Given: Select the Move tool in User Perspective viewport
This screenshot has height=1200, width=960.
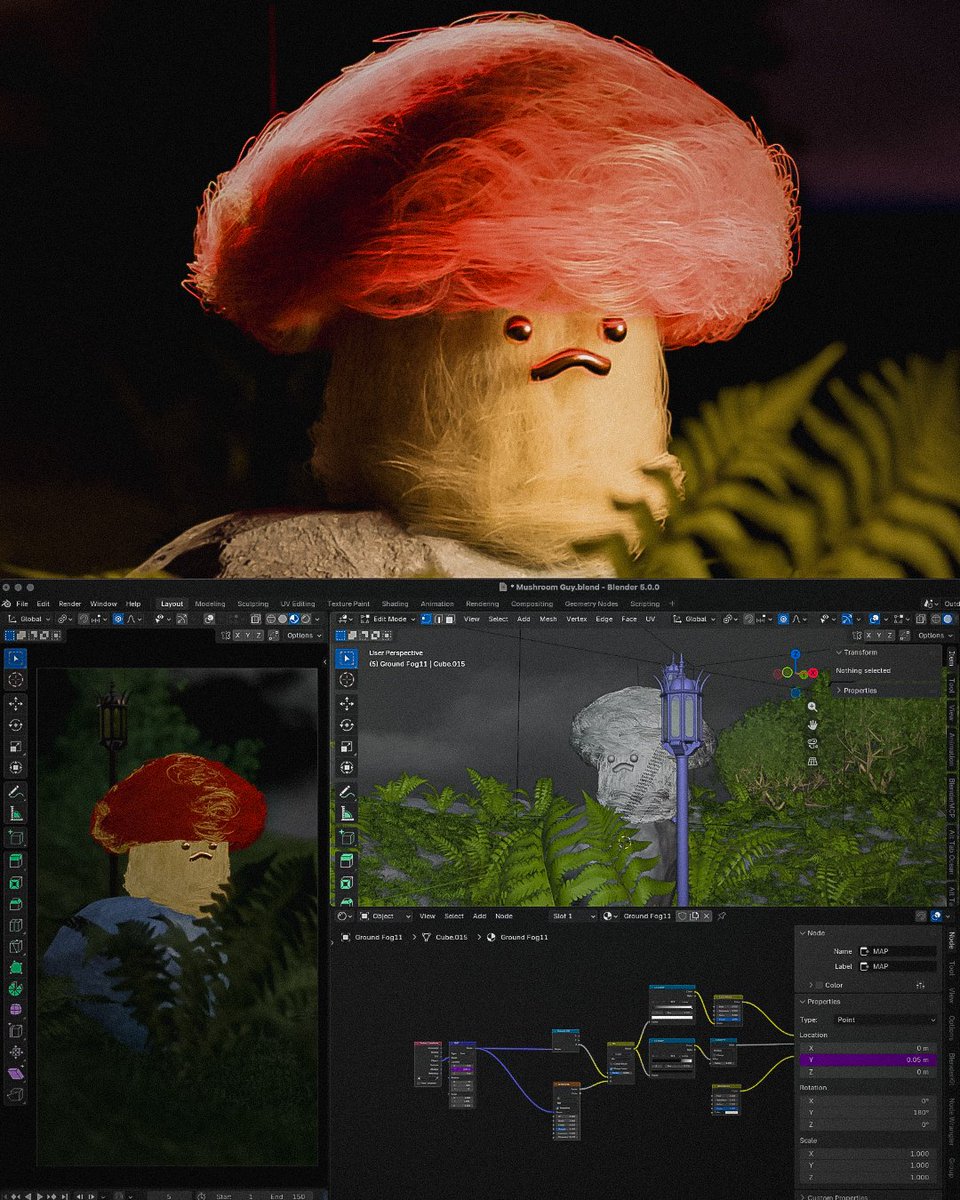Looking at the screenshot, I should tap(346, 704).
